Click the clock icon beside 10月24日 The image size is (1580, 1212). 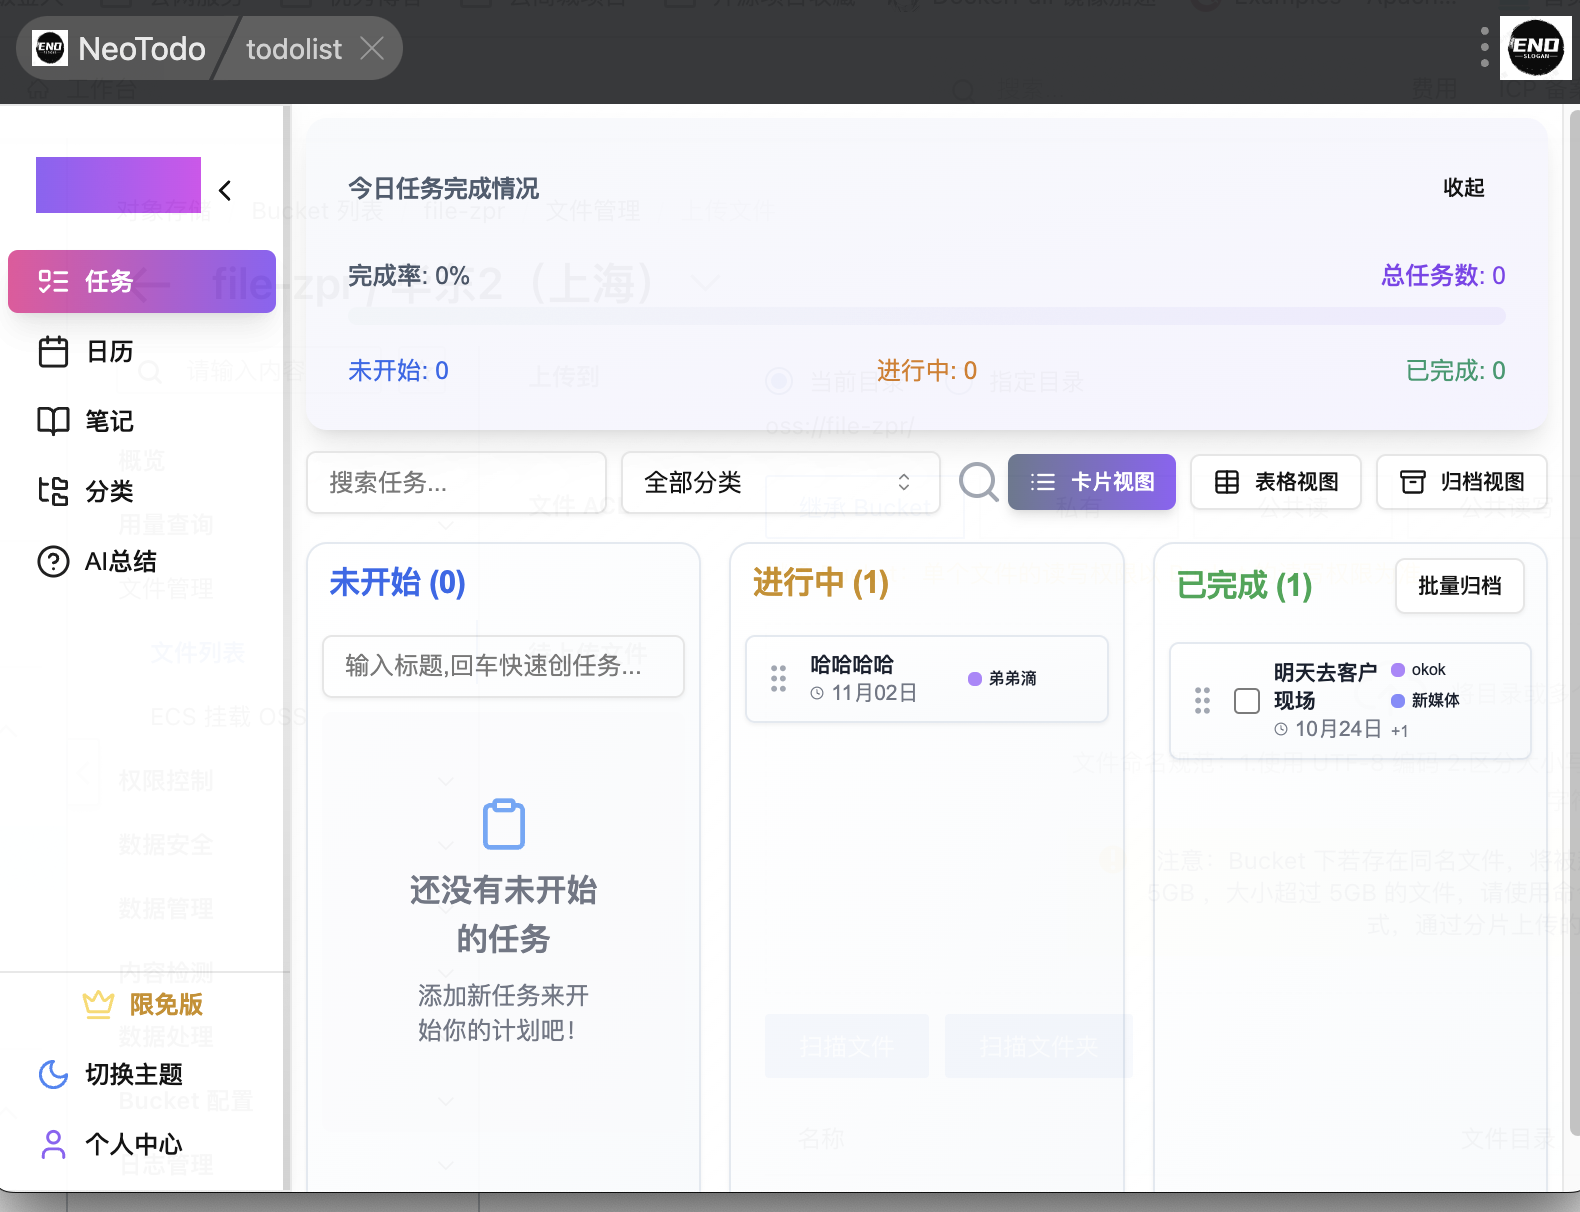click(1281, 730)
